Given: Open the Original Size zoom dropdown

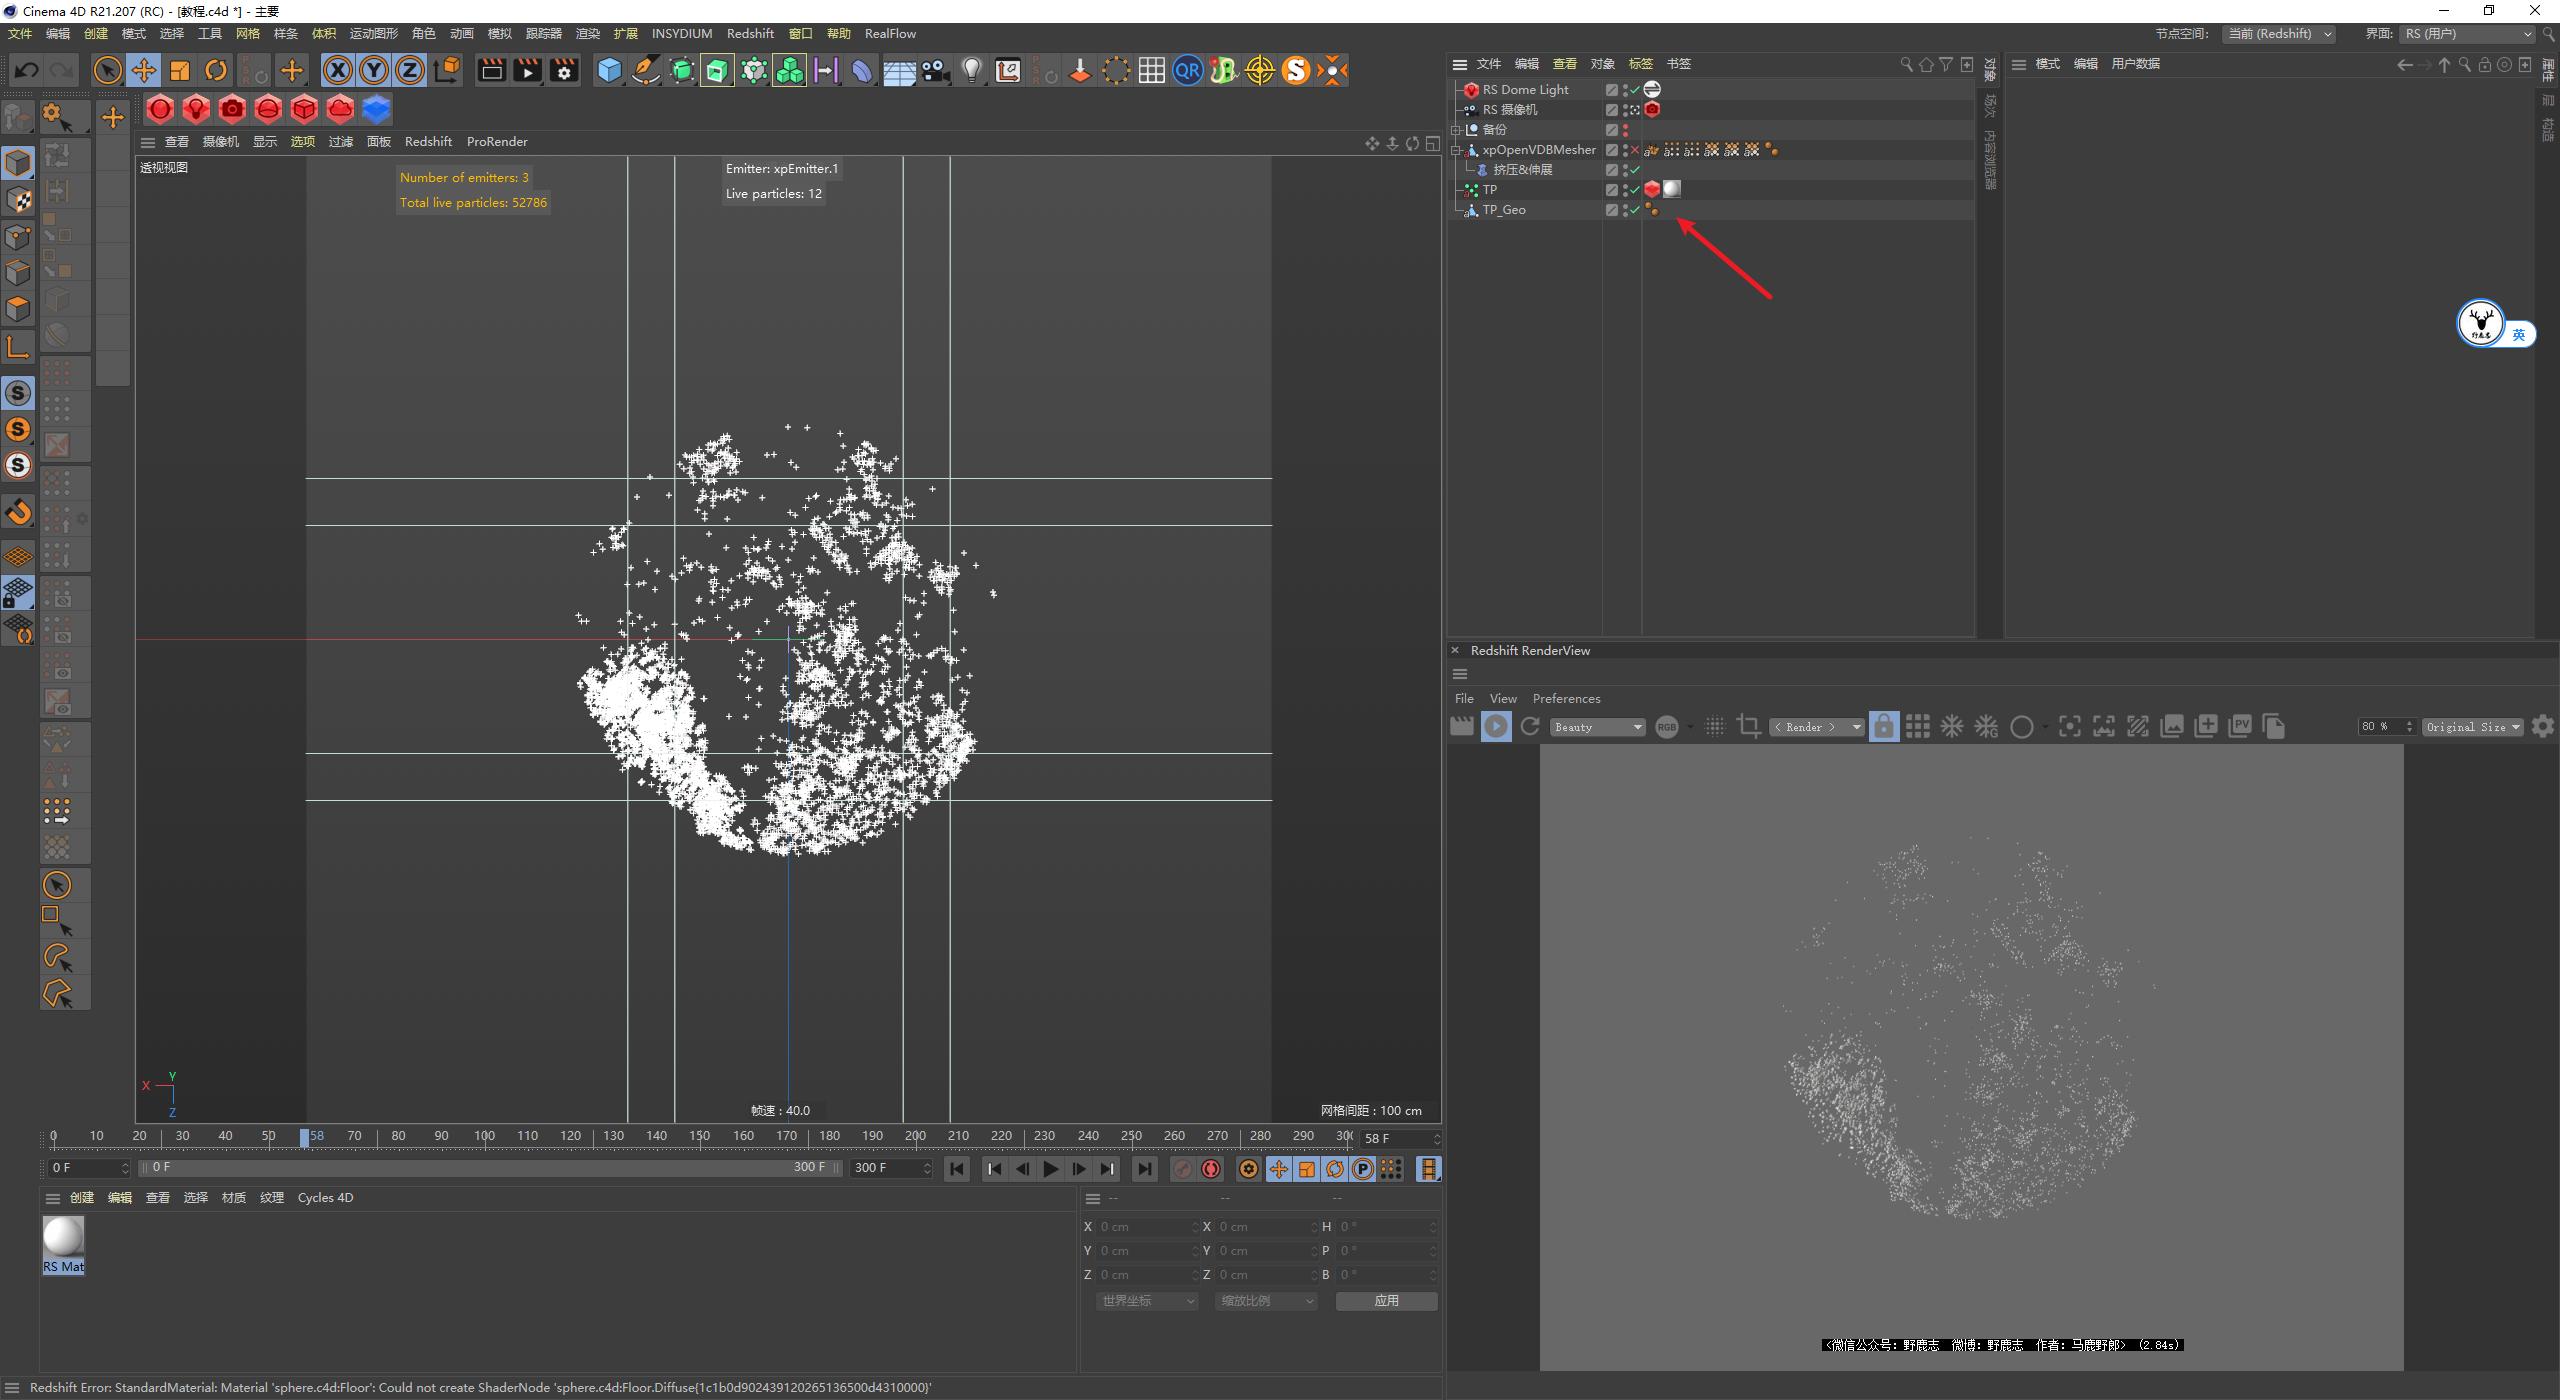Looking at the screenshot, I should click(x=2472, y=726).
